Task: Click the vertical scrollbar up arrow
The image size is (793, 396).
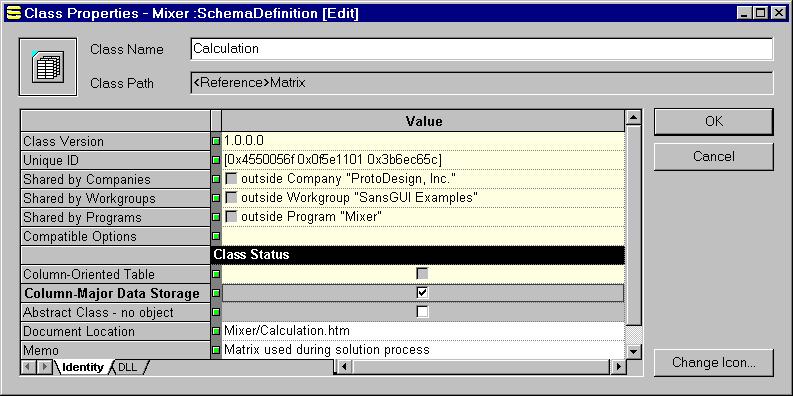Action: coord(634,118)
